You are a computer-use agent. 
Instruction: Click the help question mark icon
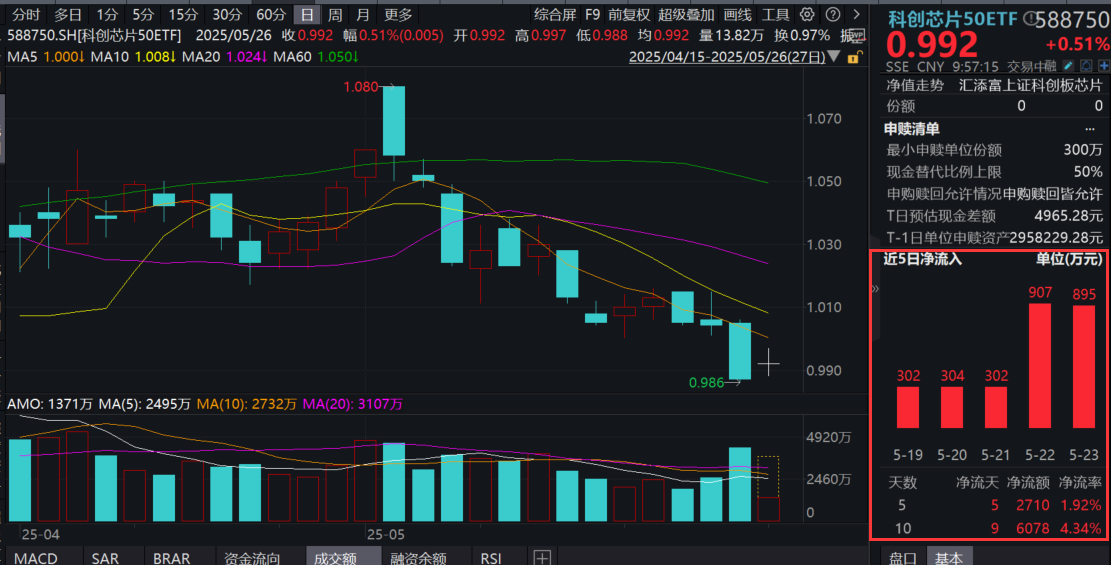click(x=831, y=15)
